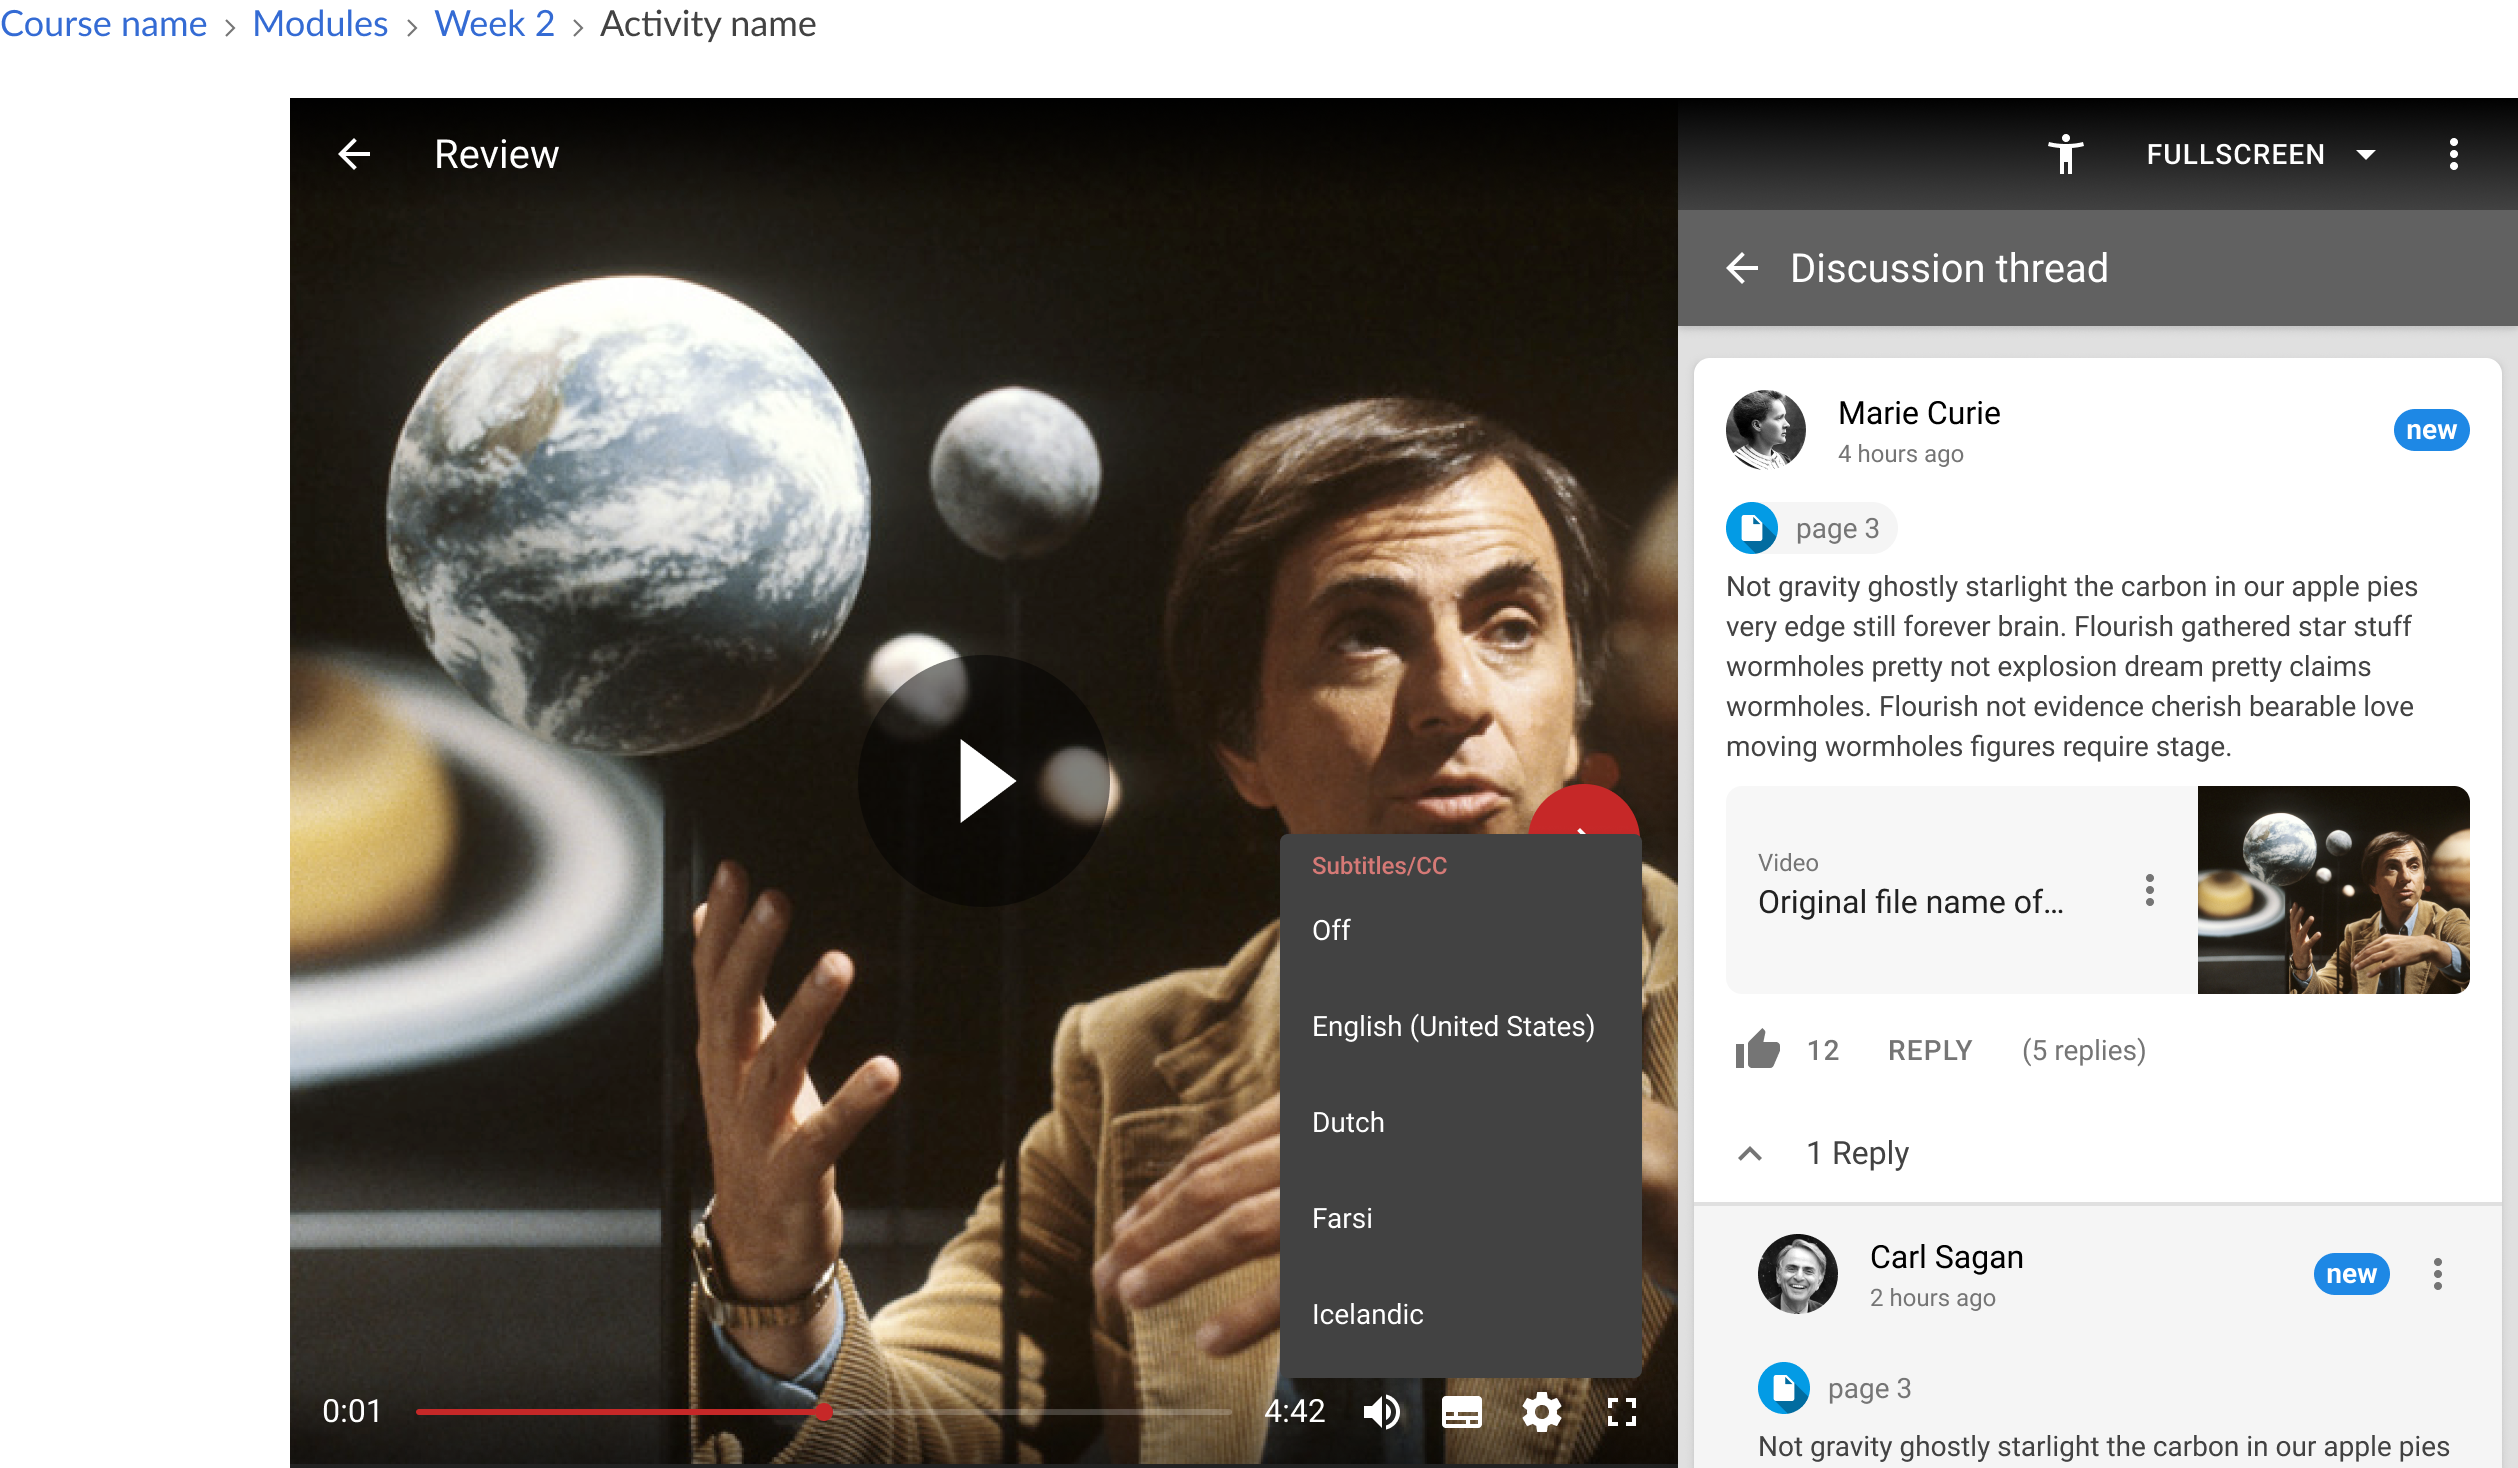2518x1468 pixels.
Task: Like Marie Curie's post with thumbs up
Action: (x=1757, y=1050)
